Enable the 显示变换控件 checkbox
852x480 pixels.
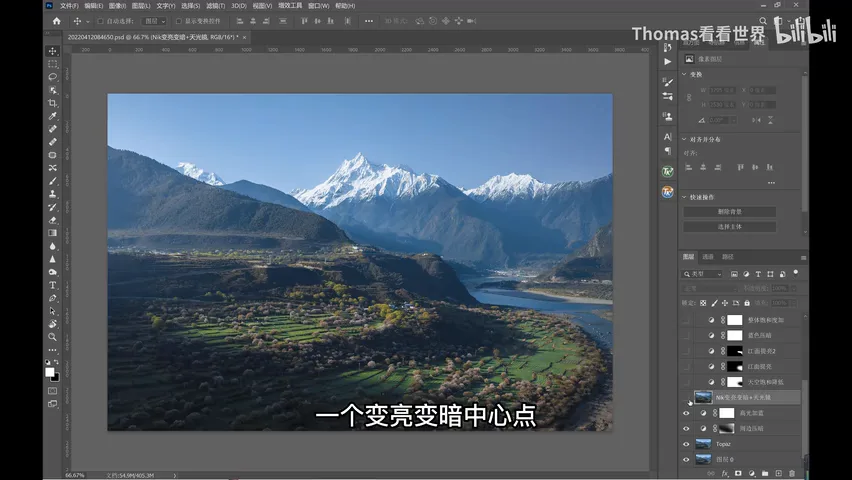[x=179, y=21]
